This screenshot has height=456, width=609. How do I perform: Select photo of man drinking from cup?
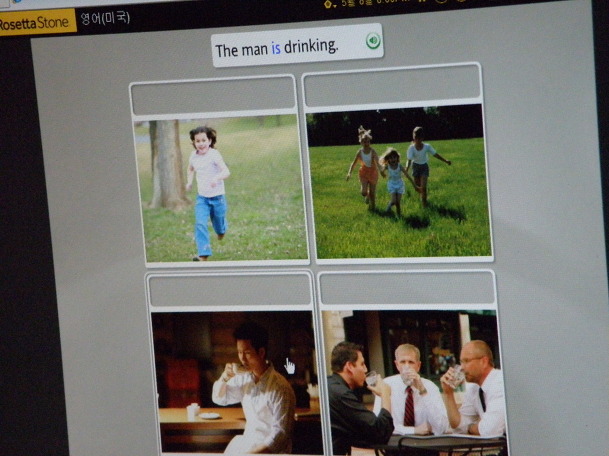pos(237,383)
